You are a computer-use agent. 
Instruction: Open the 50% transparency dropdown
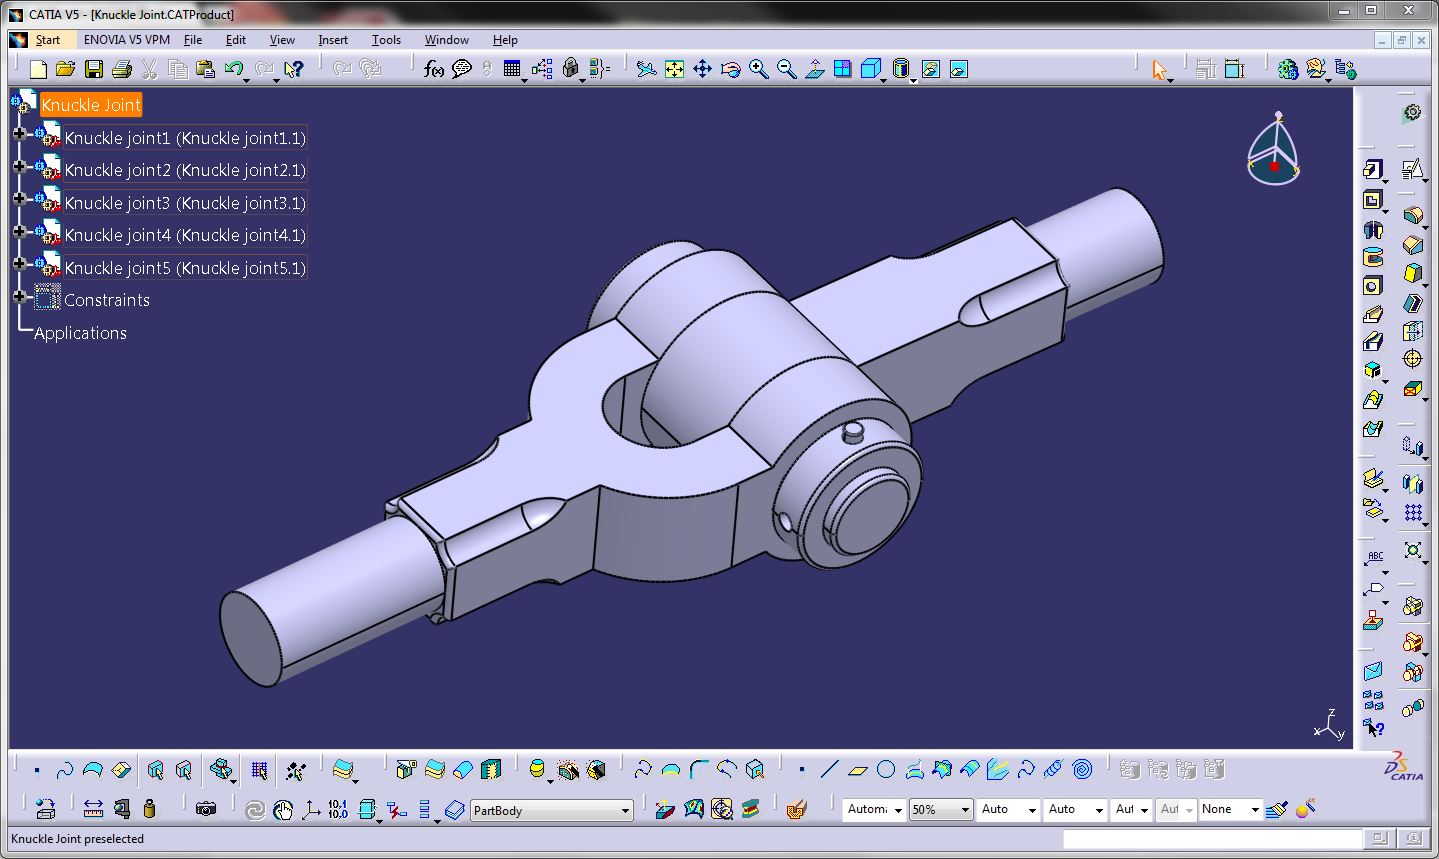click(x=941, y=809)
